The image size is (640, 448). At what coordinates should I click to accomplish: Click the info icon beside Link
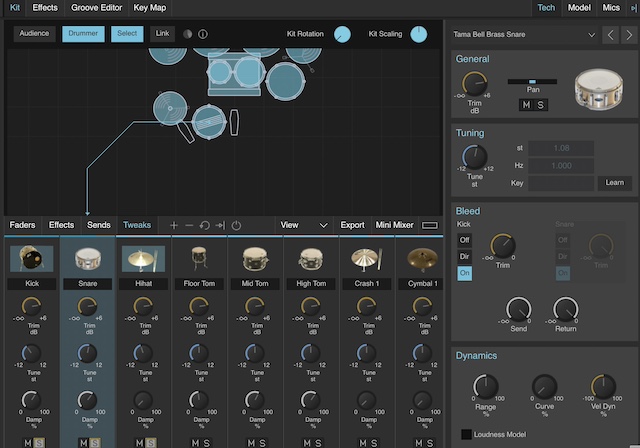pyautogui.click(x=203, y=34)
